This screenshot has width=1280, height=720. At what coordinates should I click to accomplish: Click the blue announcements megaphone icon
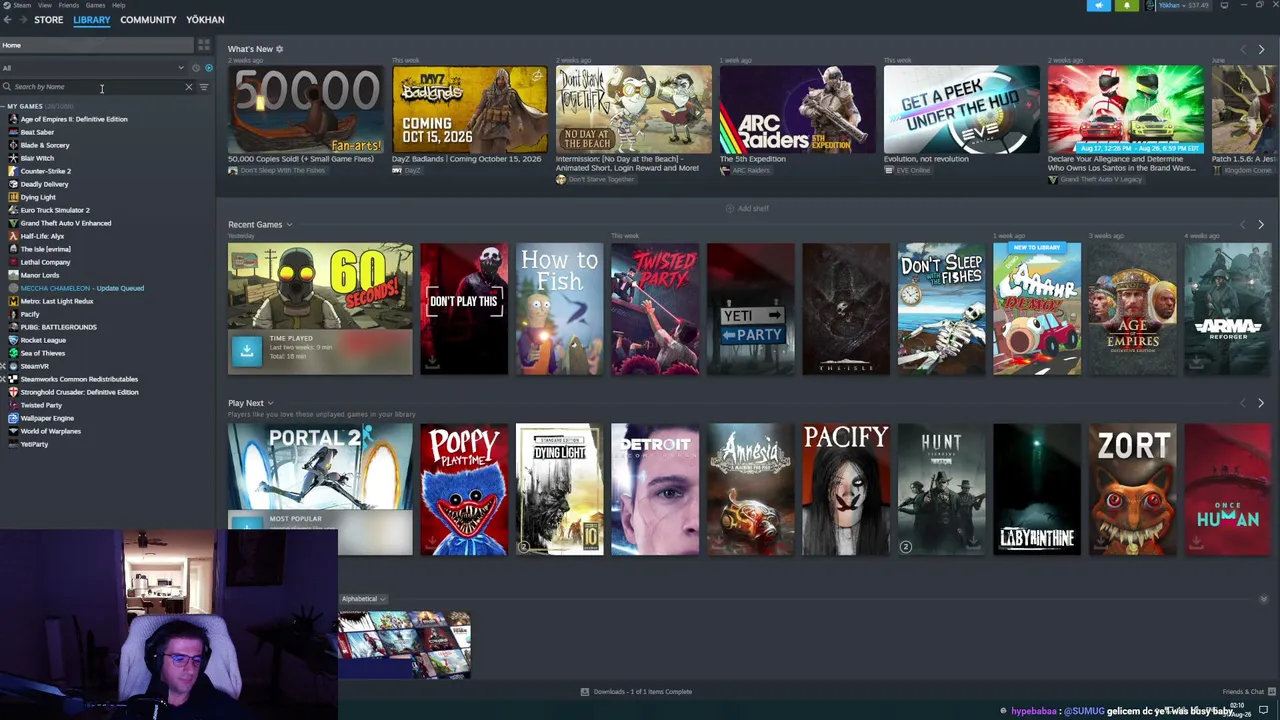coord(1098,5)
